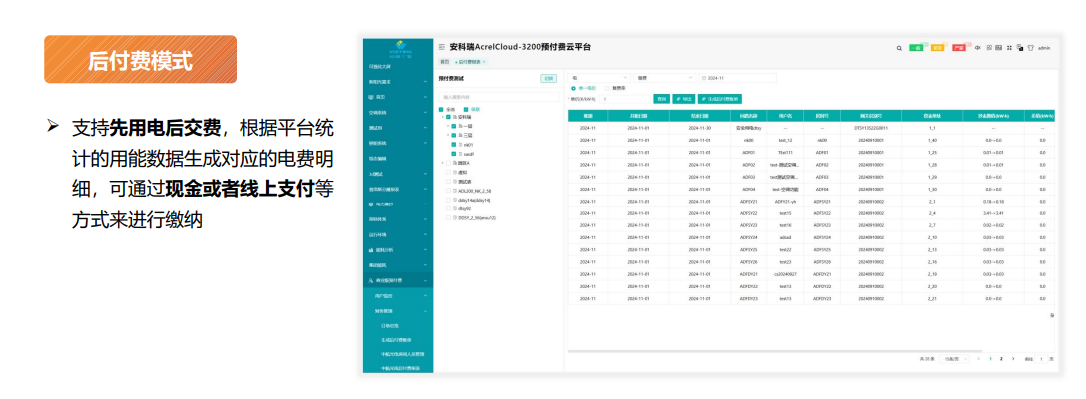This screenshot has height=399, width=1086.
Task: Click the 导出 export button
Action: pos(684,99)
